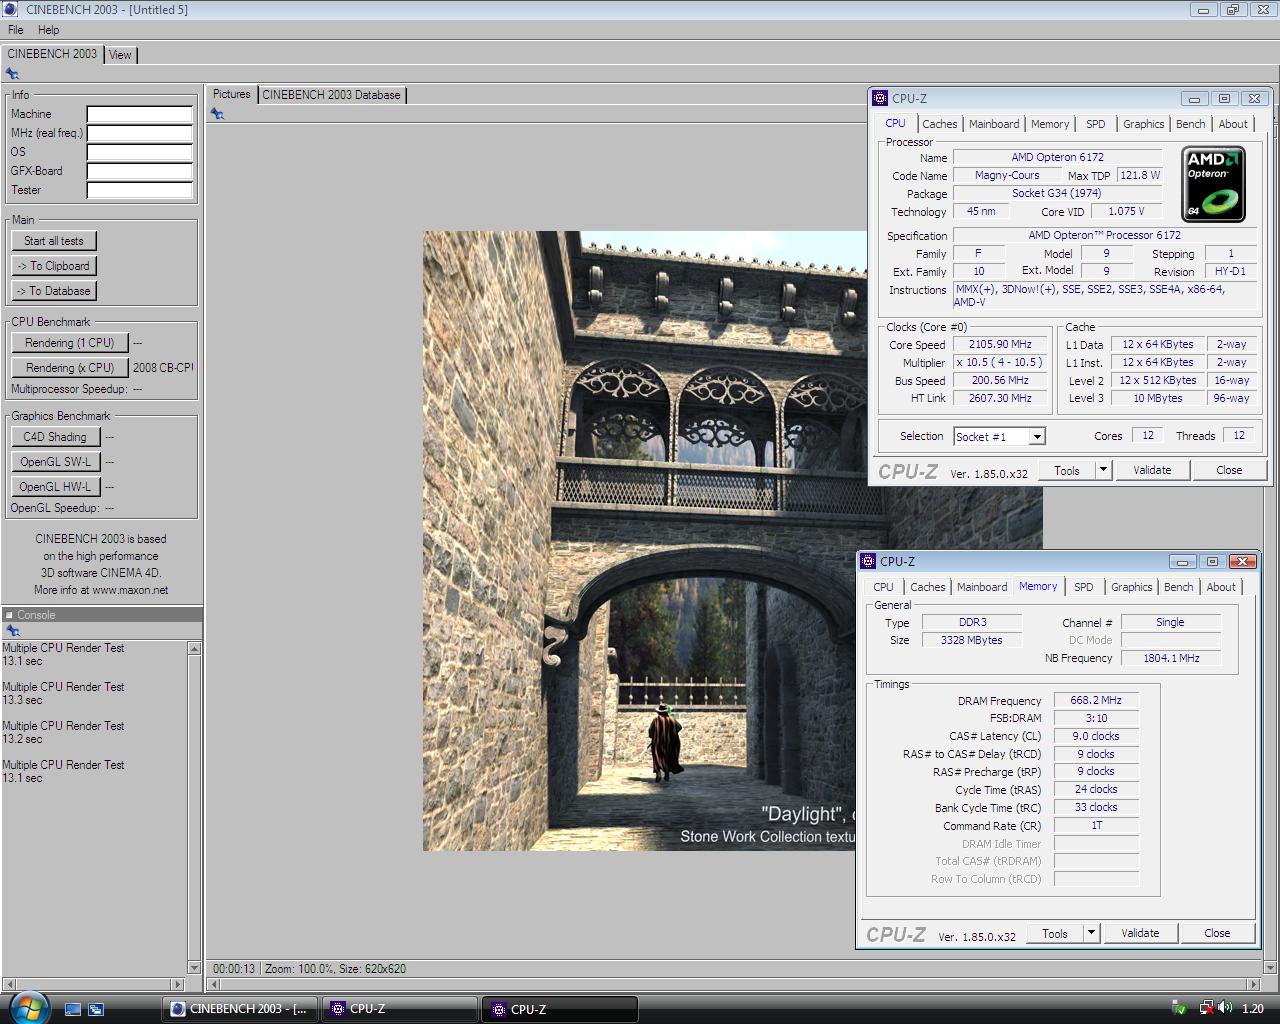Click the 1.20 taskbar clock
Viewport: 1280px width, 1024px height.
pos(1252,1009)
